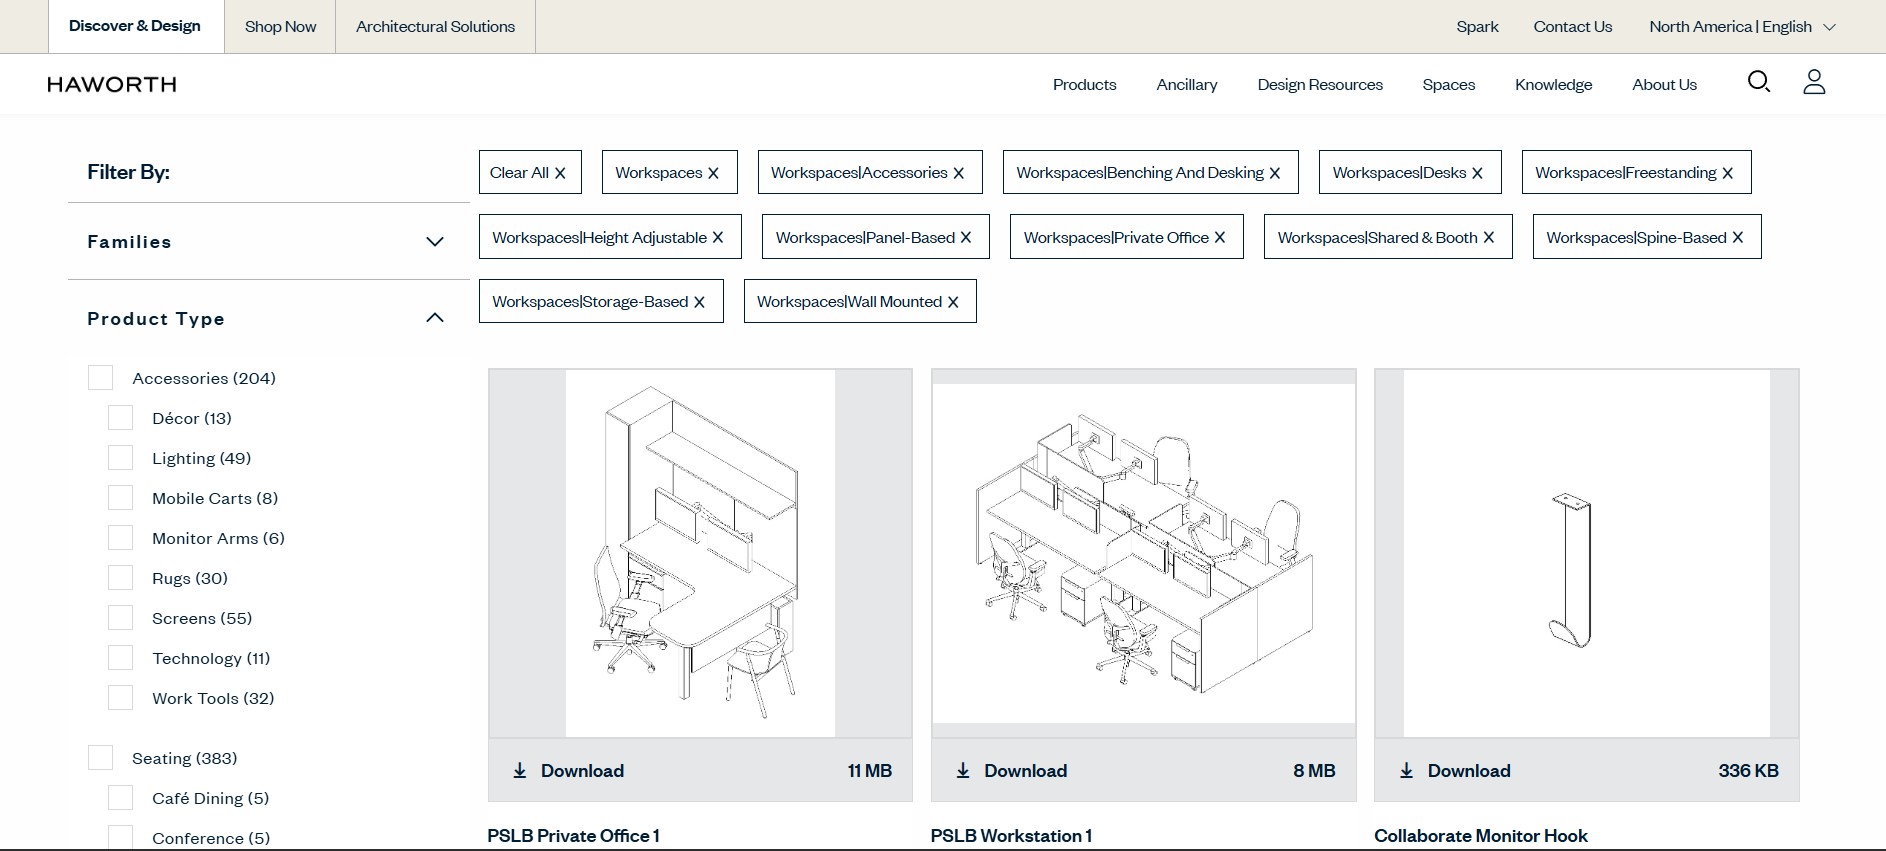Click download icon for Collaborate Monitor Hook
The image size is (1886, 851).
tap(1407, 771)
